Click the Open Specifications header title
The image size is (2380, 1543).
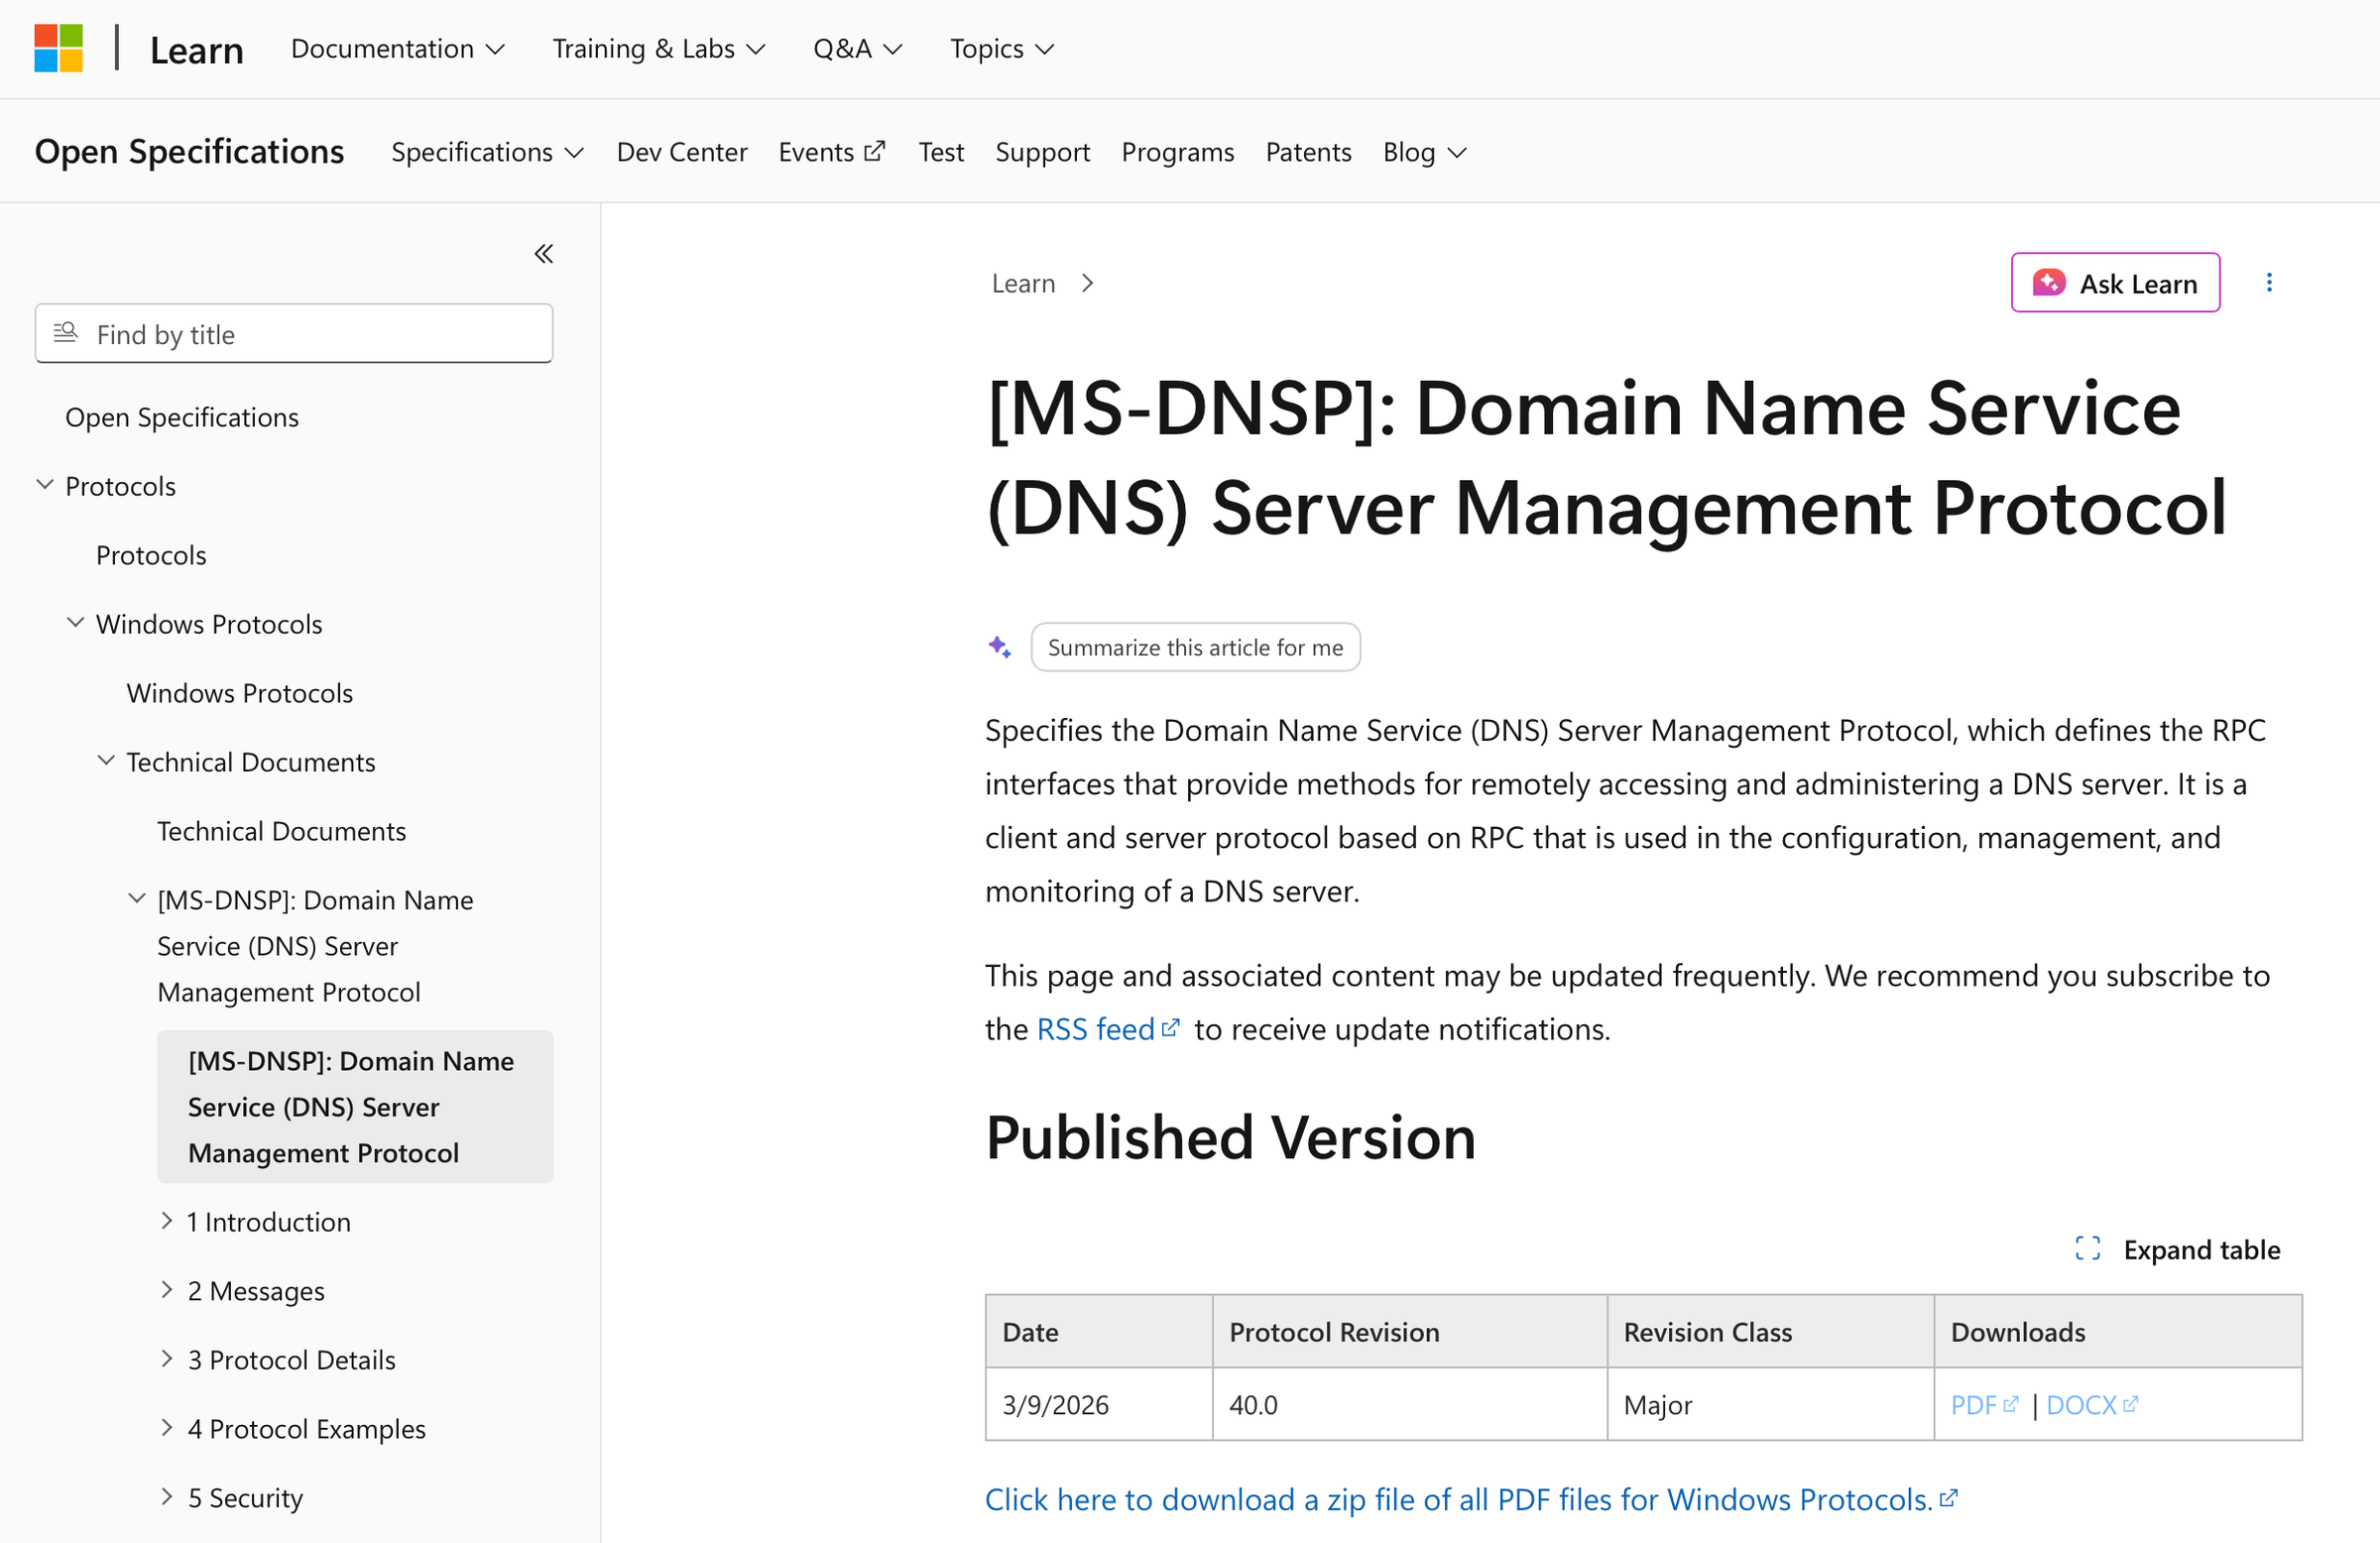point(189,151)
